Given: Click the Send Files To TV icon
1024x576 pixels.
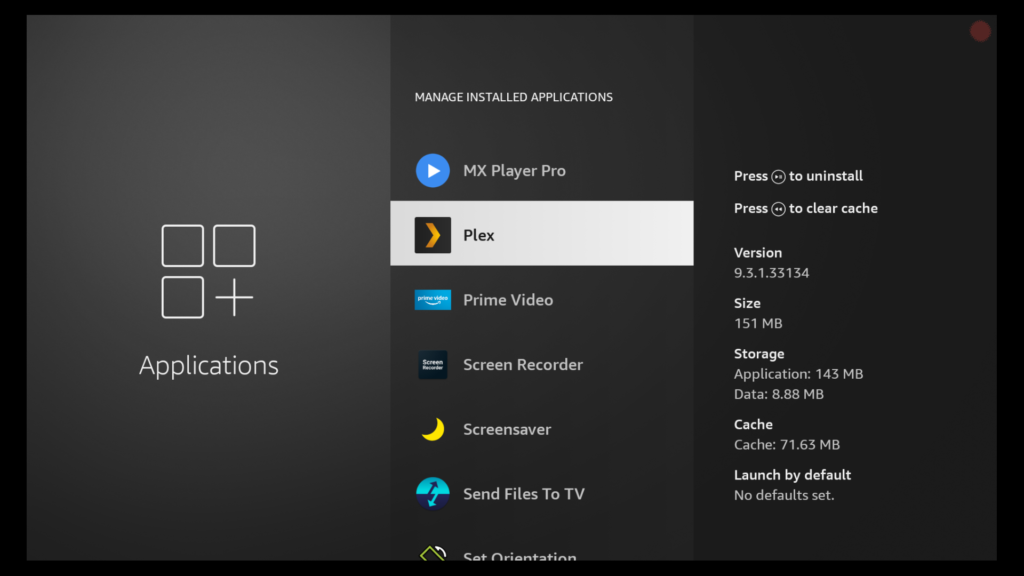Looking at the screenshot, I should (432, 494).
